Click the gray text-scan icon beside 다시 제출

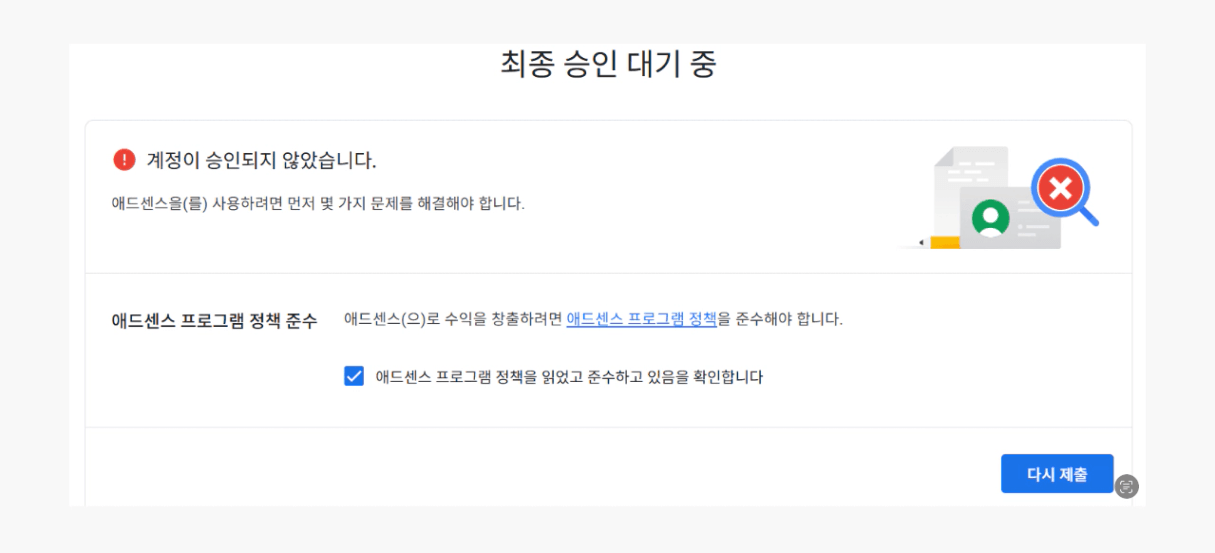tap(1127, 486)
